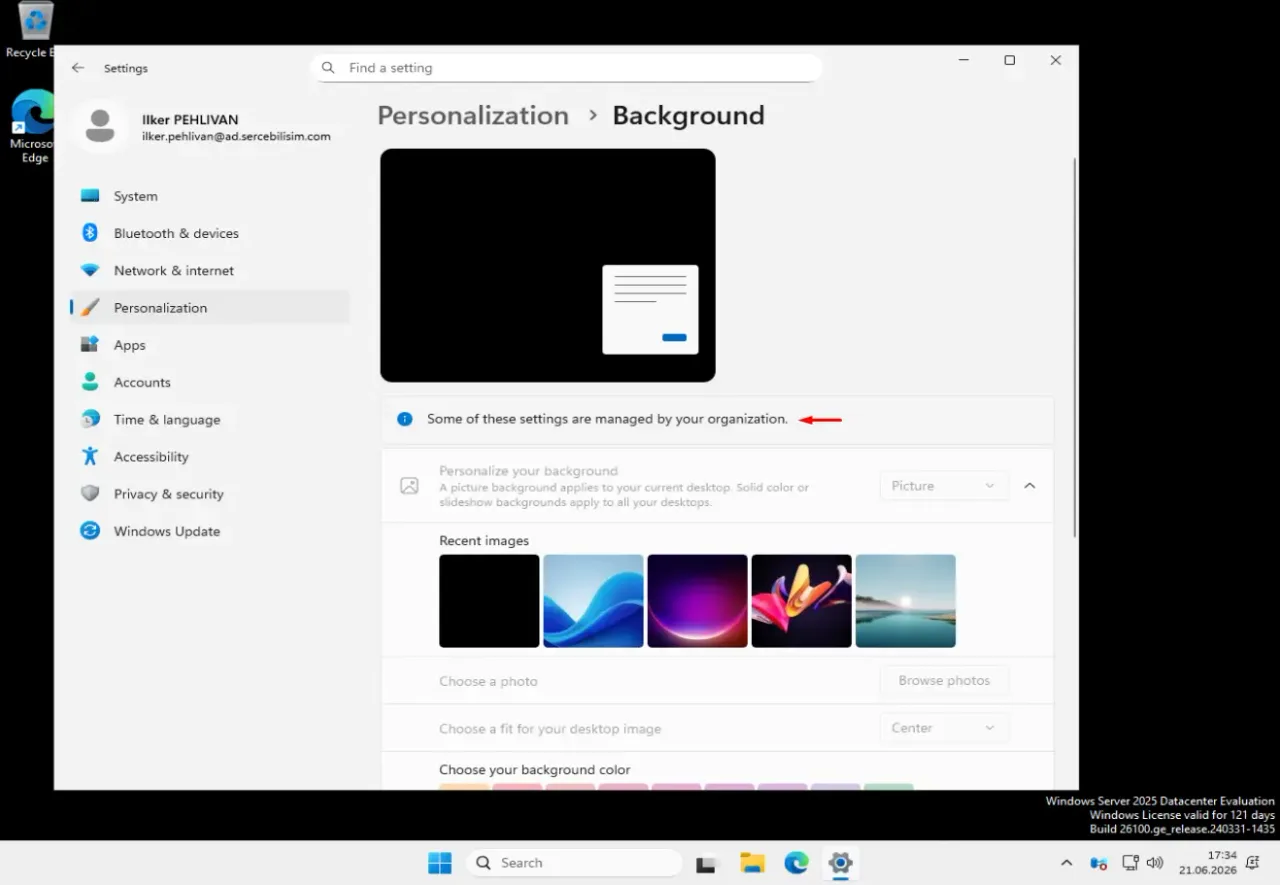1280x885 pixels.
Task: Open the Accounts settings category
Action: (x=210, y=382)
